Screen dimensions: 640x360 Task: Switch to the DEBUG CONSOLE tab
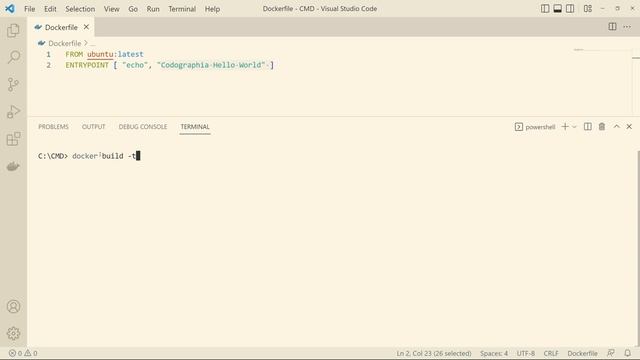pos(143,127)
